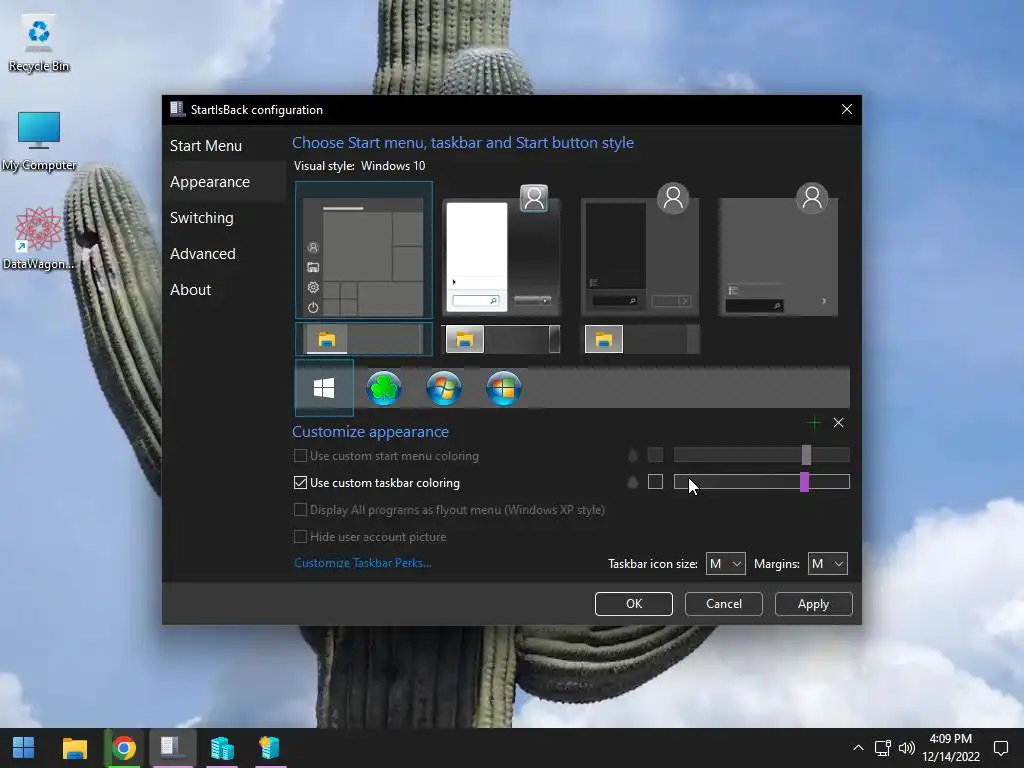Click the green plus add-style icon
The height and width of the screenshot is (768, 1024).
pos(814,423)
